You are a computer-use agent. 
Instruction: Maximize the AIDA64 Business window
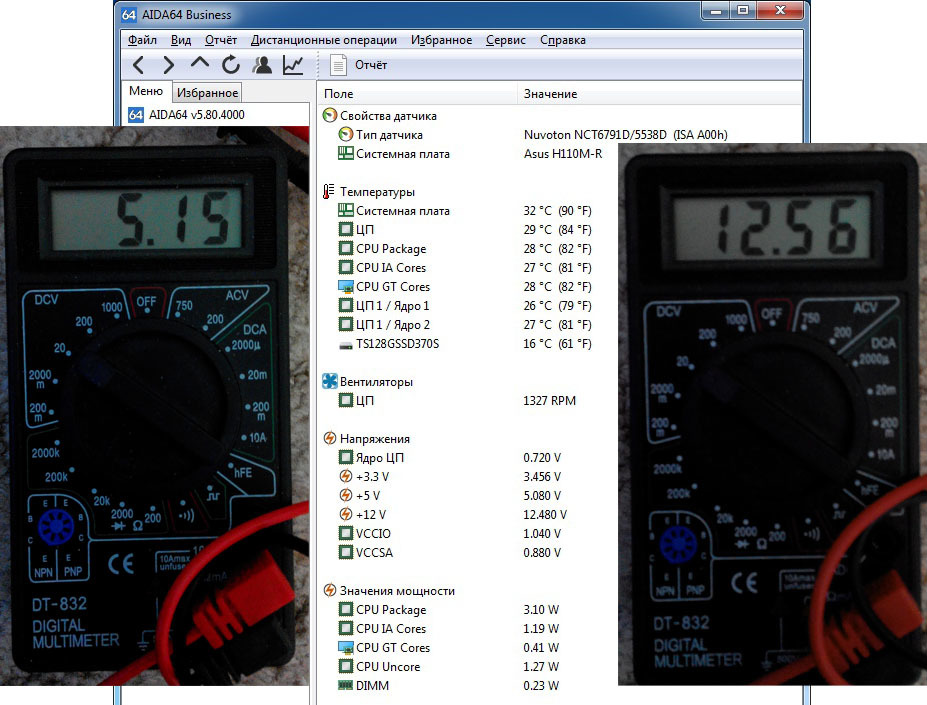click(743, 11)
